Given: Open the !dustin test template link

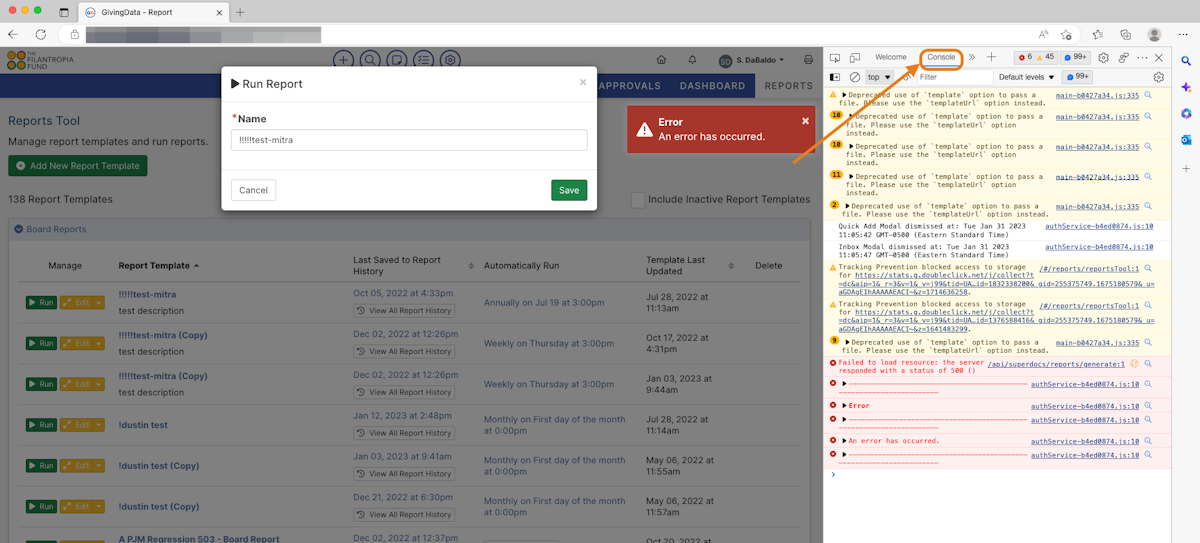Looking at the screenshot, I should pyautogui.click(x=143, y=425).
